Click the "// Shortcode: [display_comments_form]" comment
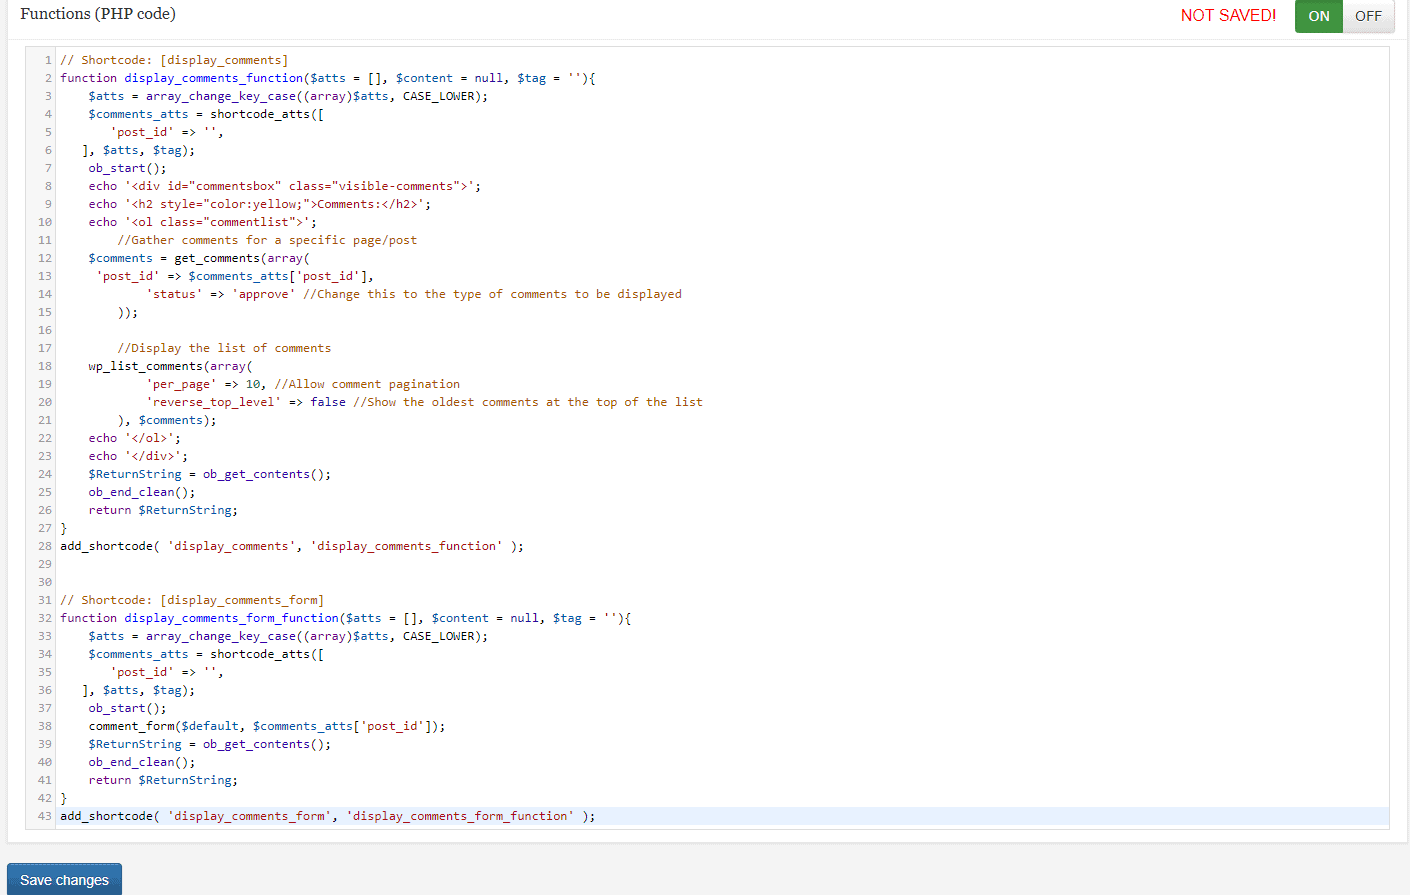Viewport: 1410px width, 895px height. [x=192, y=600]
